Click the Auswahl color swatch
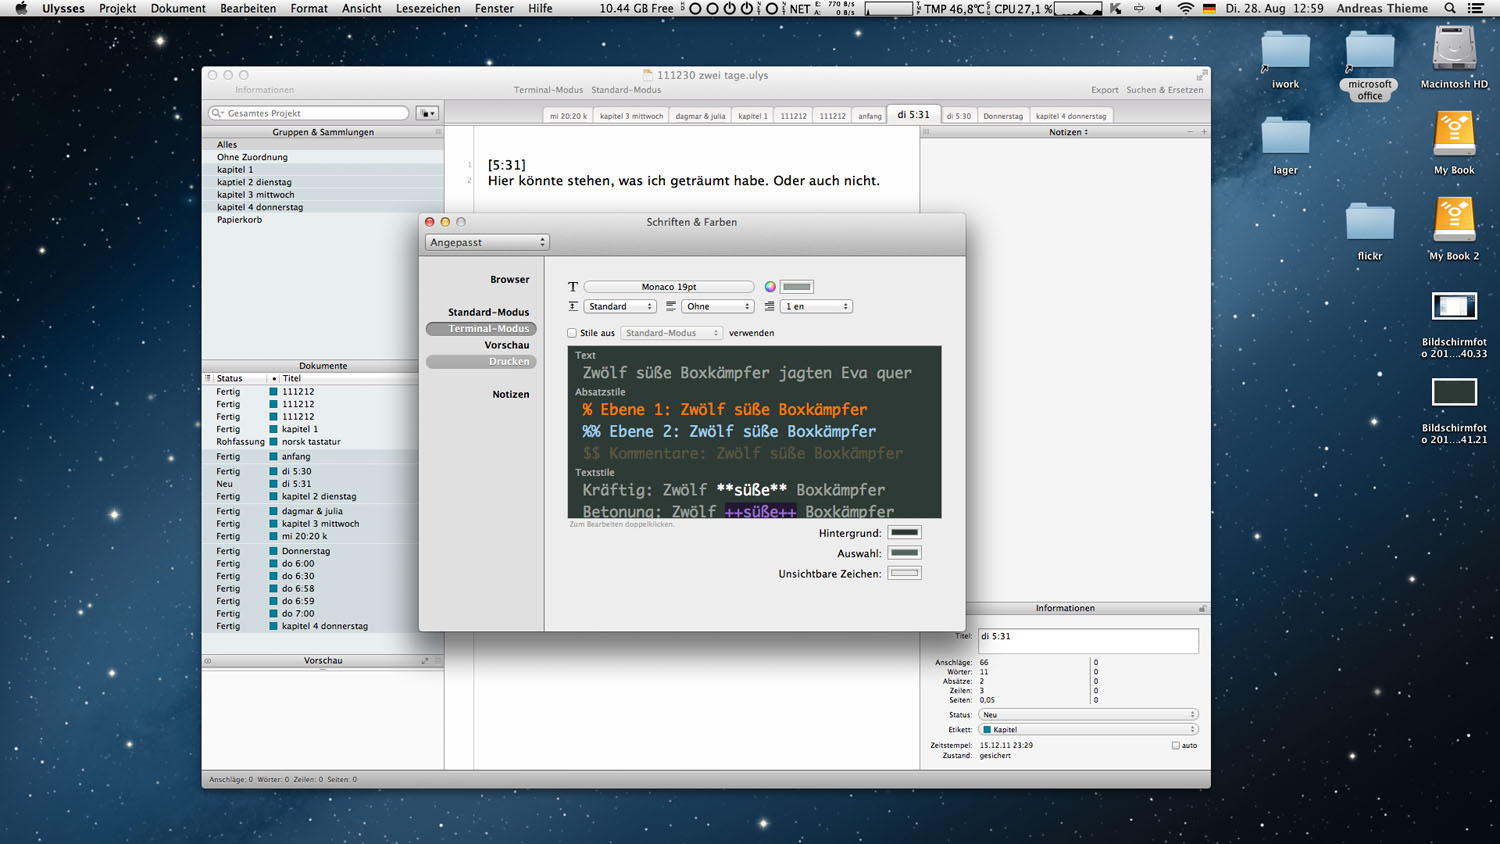 pyautogui.click(x=904, y=553)
